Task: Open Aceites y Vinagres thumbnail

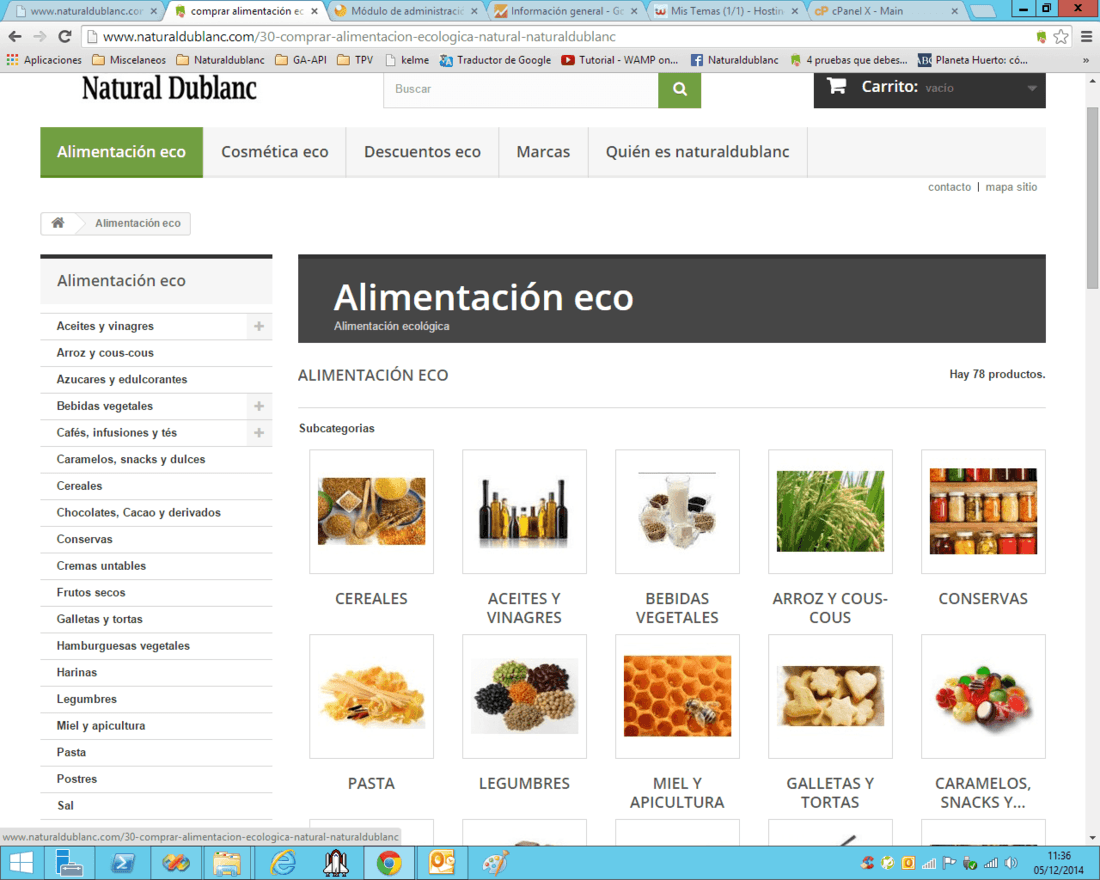Action: pyautogui.click(x=524, y=512)
